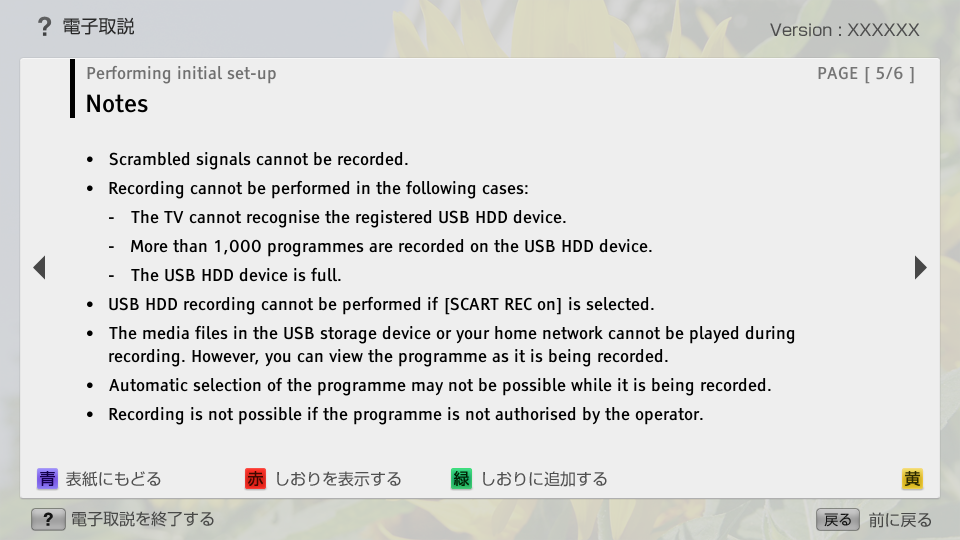Screen dimensions: 960x540
Task: Click 電子取説を終了する to exit manual
Action: click(142, 519)
